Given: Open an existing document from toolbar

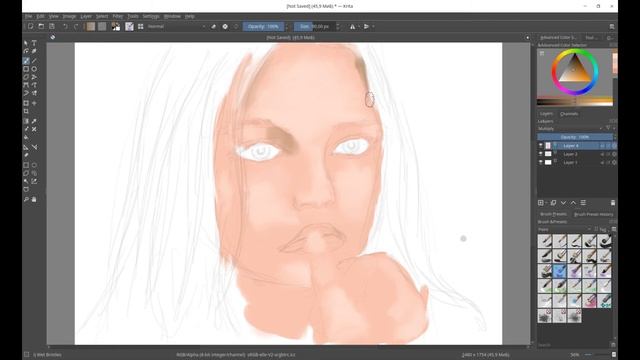Looking at the screenshot, I should 41,27.
